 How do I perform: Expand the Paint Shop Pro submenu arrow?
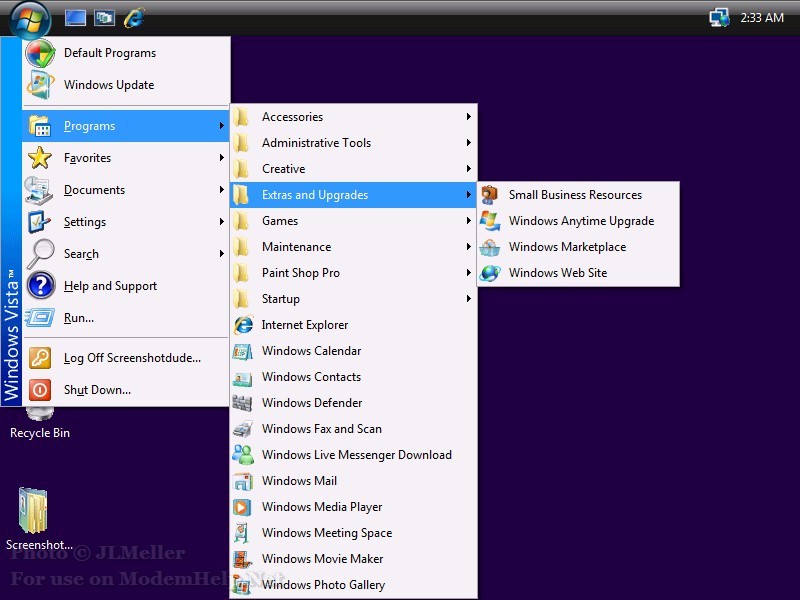468,273
